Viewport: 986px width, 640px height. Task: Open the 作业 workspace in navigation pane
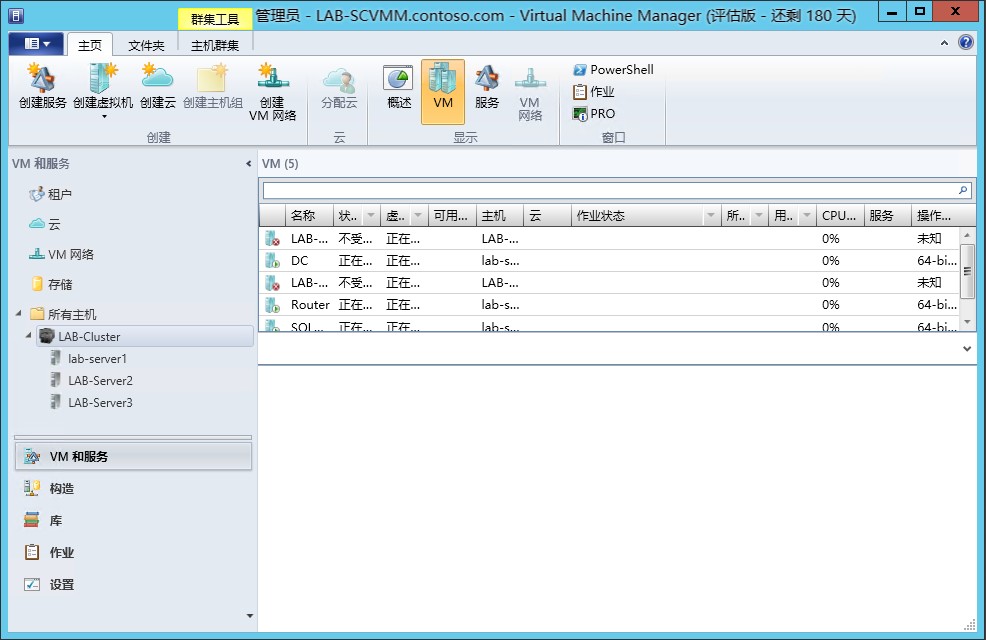(x=133, y=553)
